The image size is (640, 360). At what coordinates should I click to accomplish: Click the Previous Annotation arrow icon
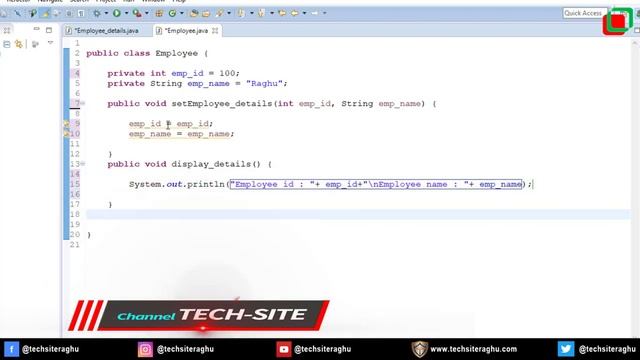(x=262, y=13)
